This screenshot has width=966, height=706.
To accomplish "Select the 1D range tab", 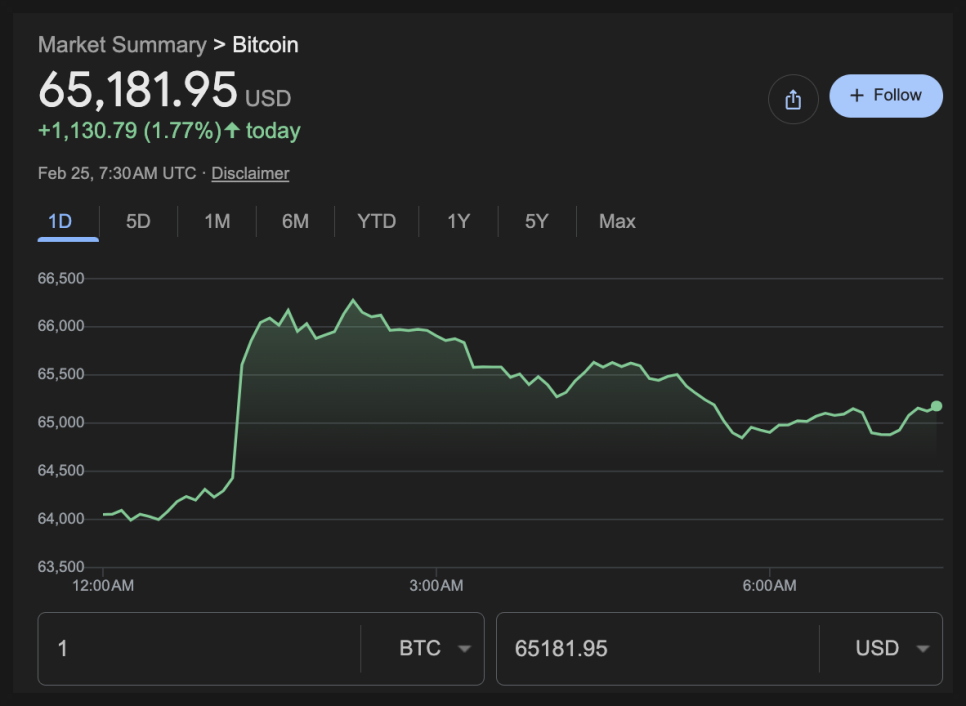I will click(61, 221).
